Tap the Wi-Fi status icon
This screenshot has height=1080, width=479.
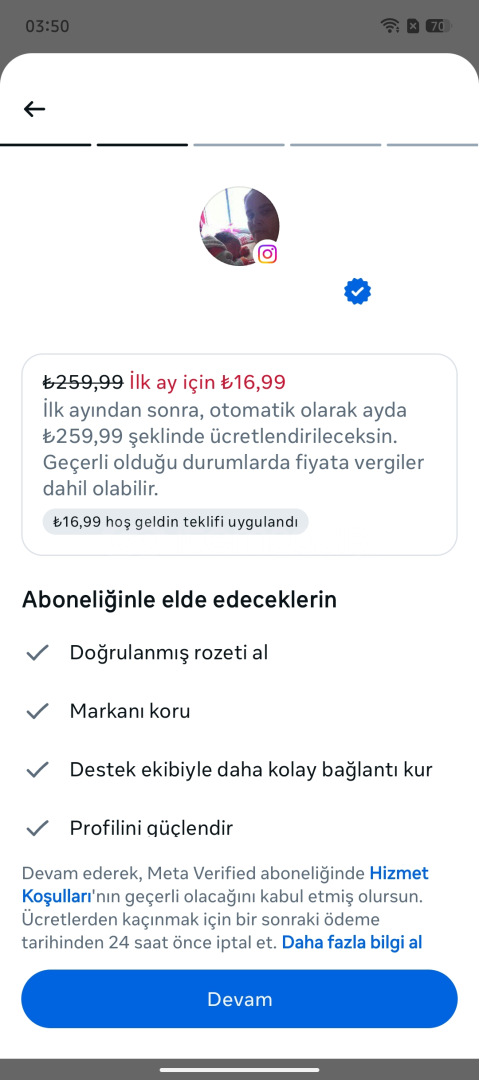390,26
